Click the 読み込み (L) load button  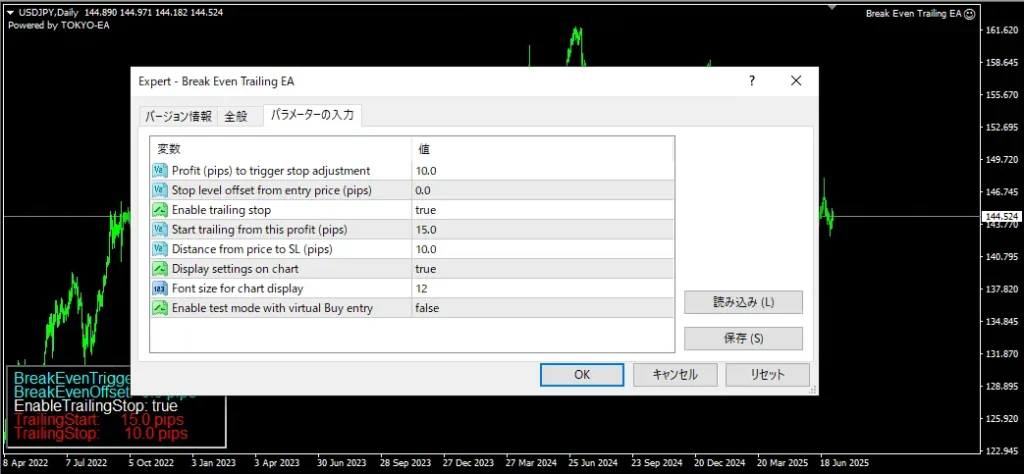coord(743,302)
